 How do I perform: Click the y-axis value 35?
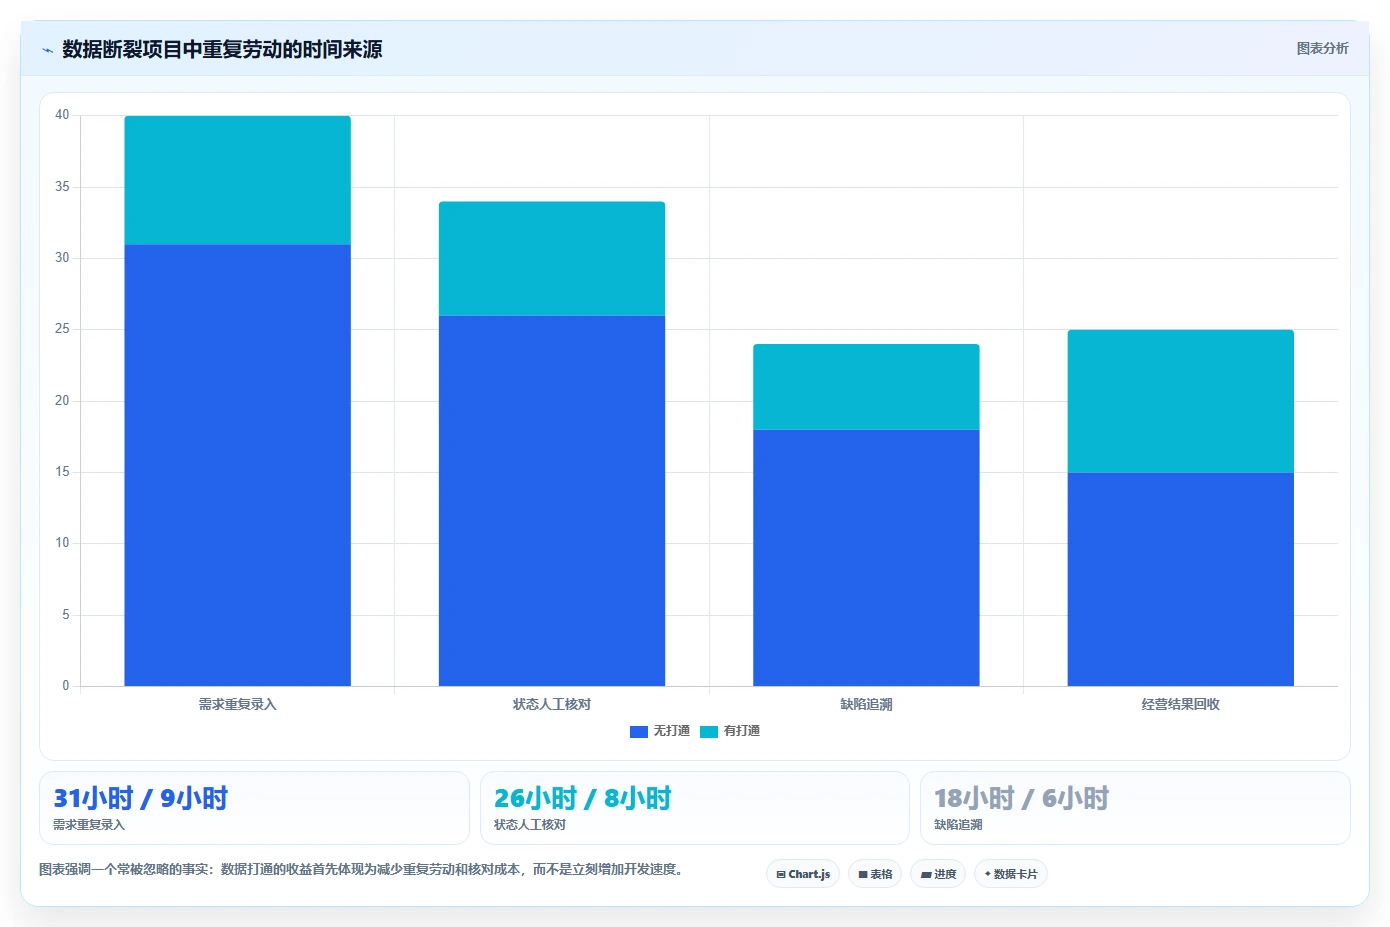click(62, 187)
